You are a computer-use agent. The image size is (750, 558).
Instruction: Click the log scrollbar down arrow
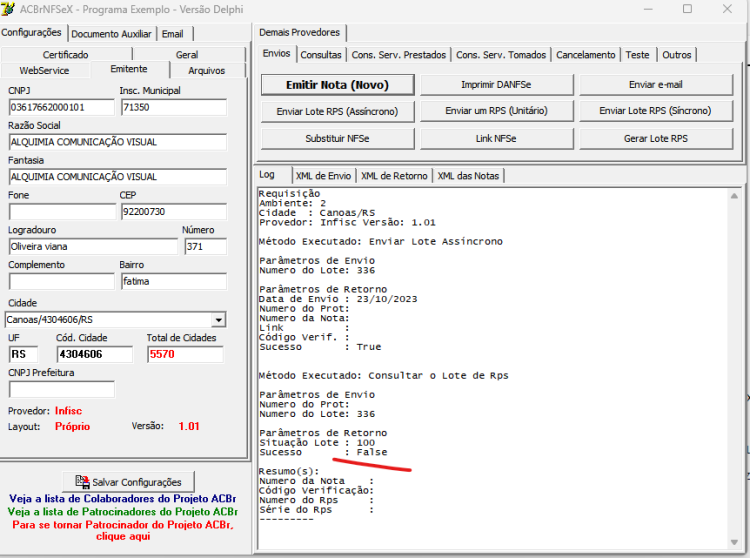click(734, 542)
